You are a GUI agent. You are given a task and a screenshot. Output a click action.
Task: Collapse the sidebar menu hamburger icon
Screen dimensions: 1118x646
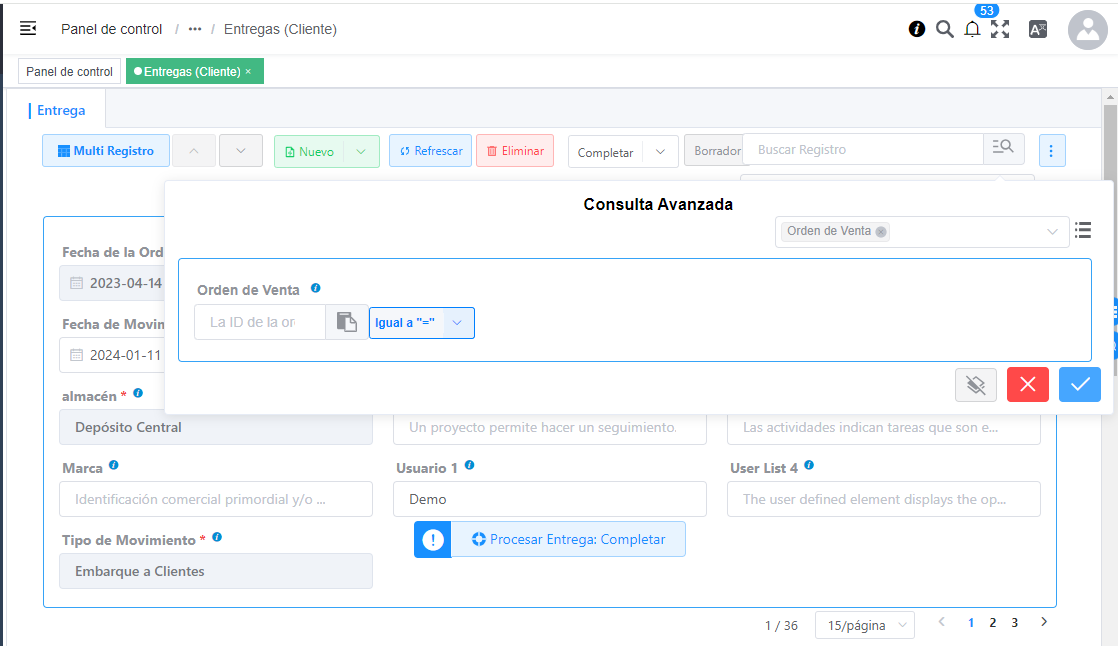28,29
